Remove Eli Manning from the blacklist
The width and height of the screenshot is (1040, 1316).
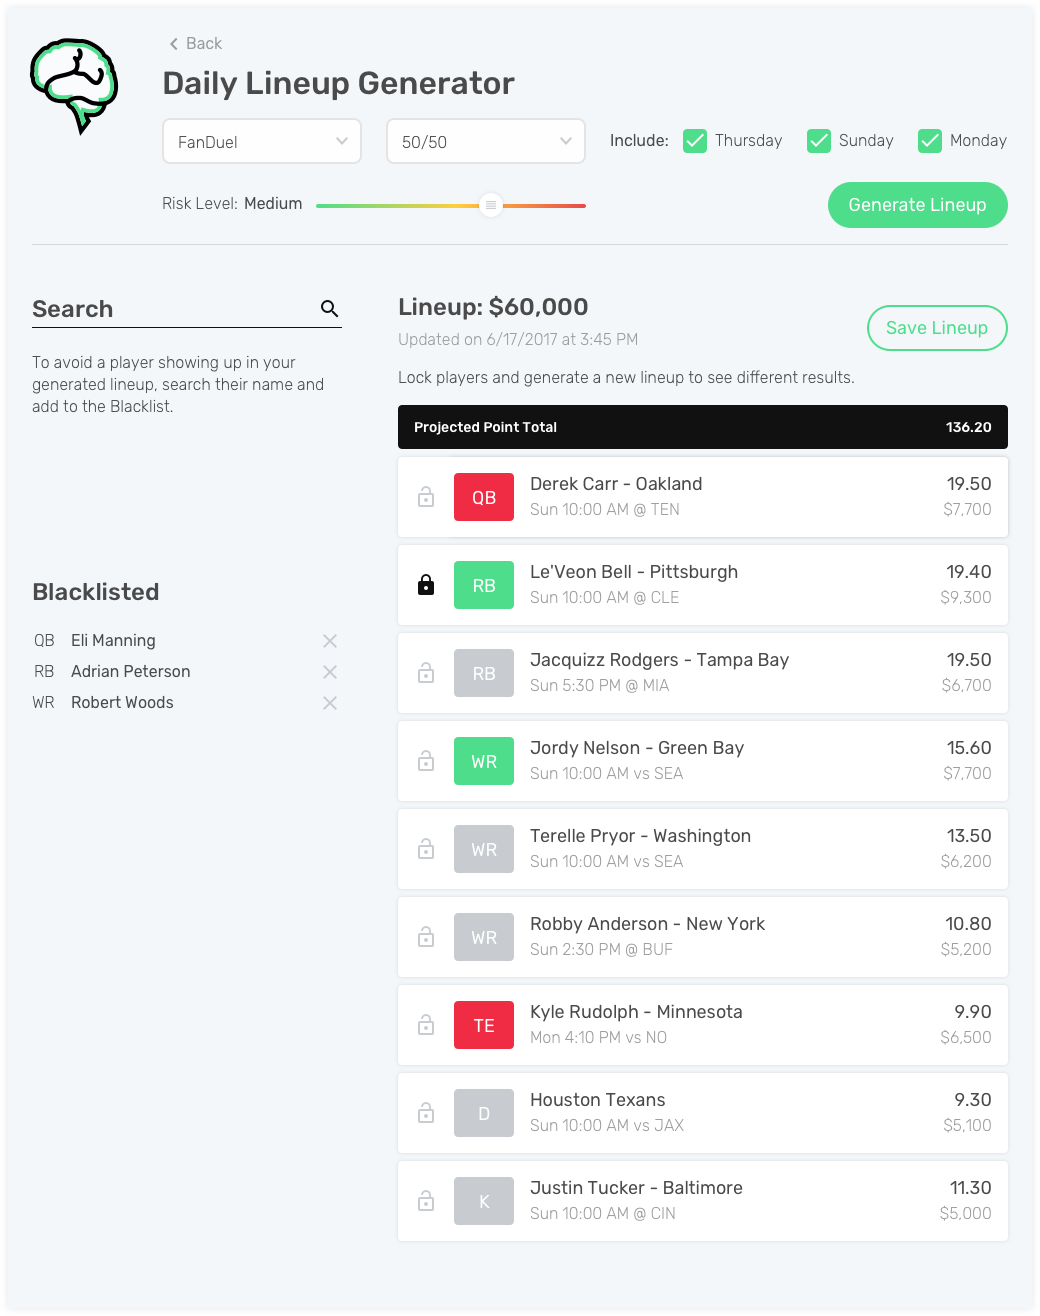click(330, 641)
